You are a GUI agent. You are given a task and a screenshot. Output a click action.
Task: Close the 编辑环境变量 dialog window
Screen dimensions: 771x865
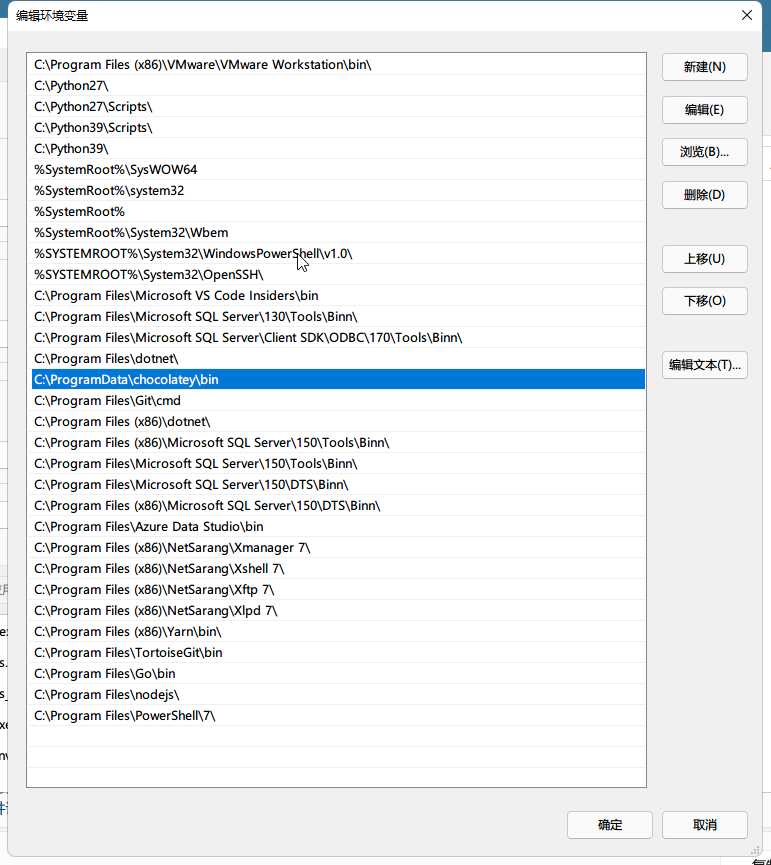point(746,15)
